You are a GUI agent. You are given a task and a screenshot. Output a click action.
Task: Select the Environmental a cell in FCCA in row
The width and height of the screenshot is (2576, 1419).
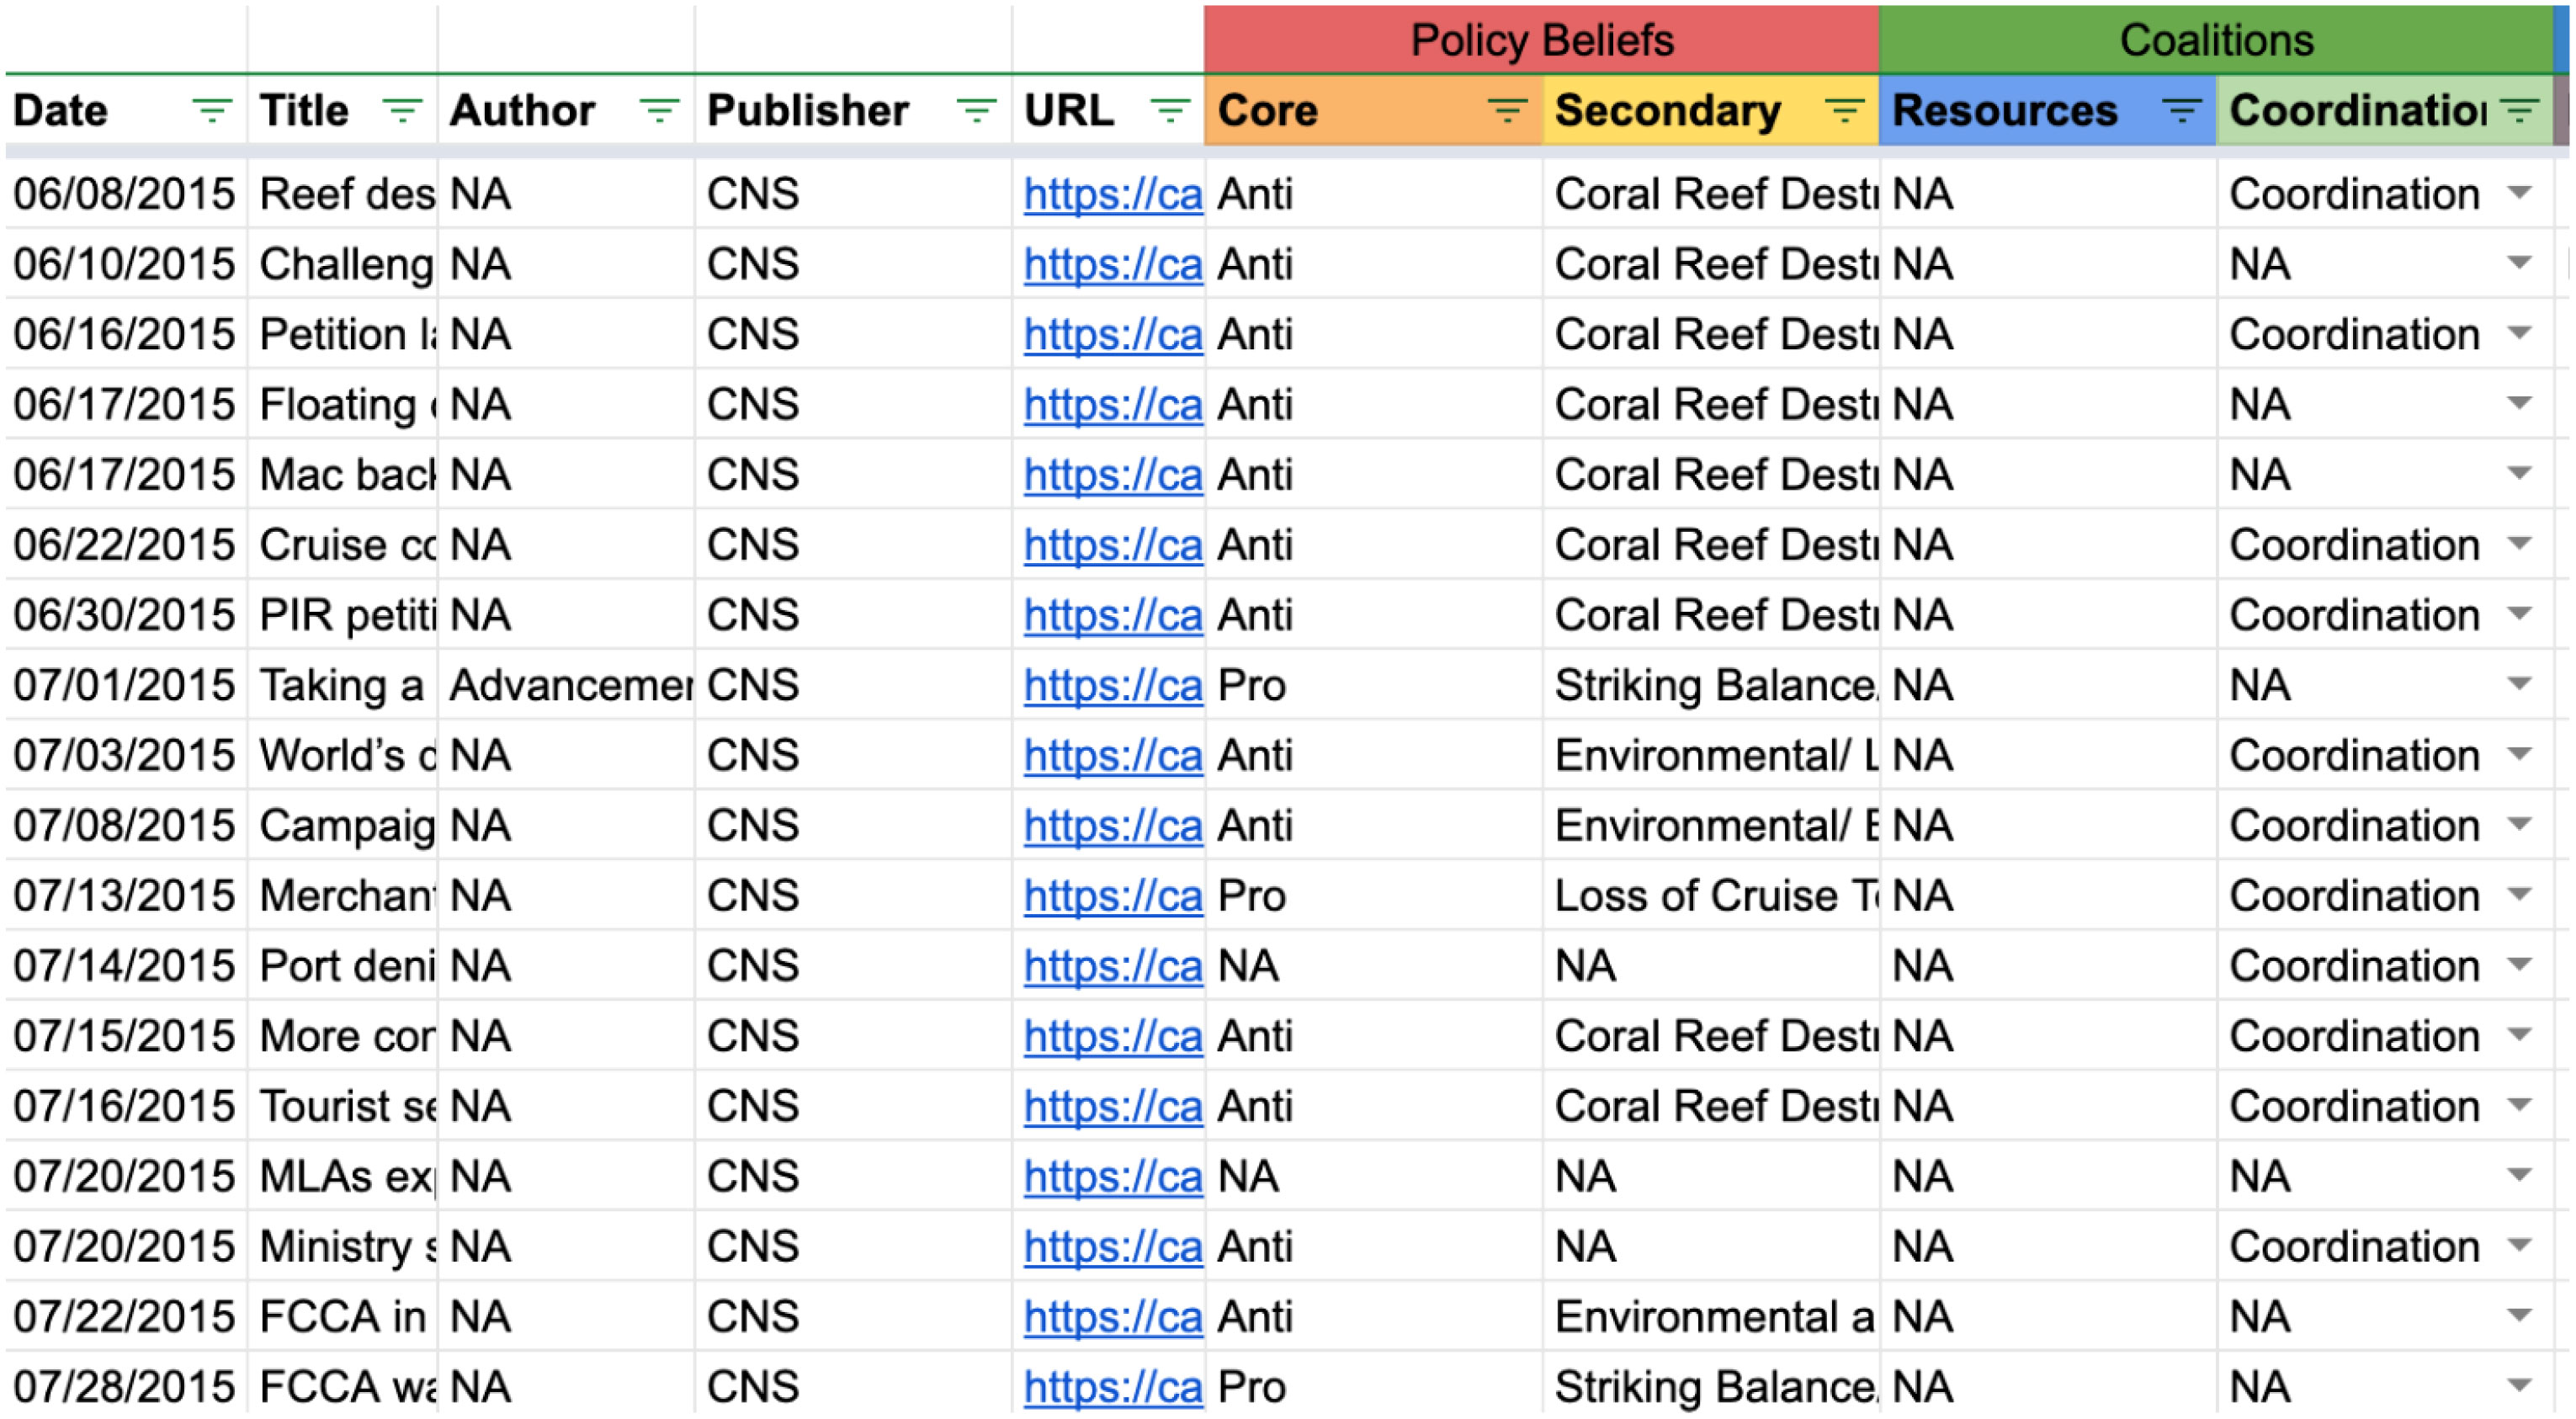click(x=1710, y=1316)
